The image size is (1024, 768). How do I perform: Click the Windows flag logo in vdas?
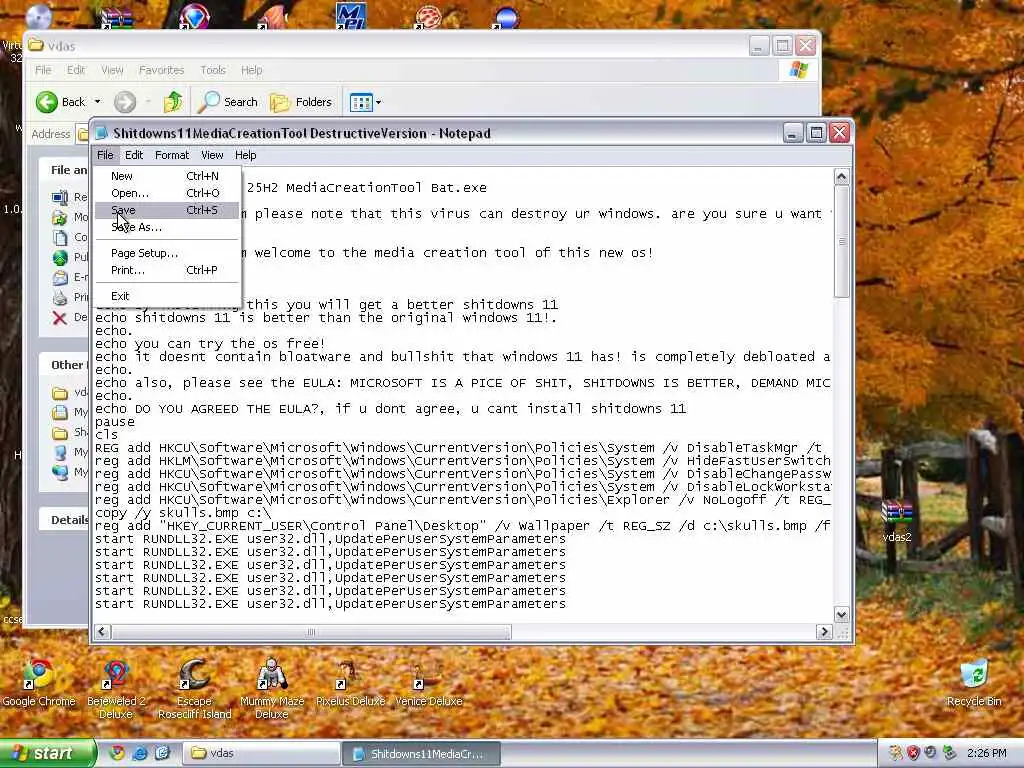point(799,70)
